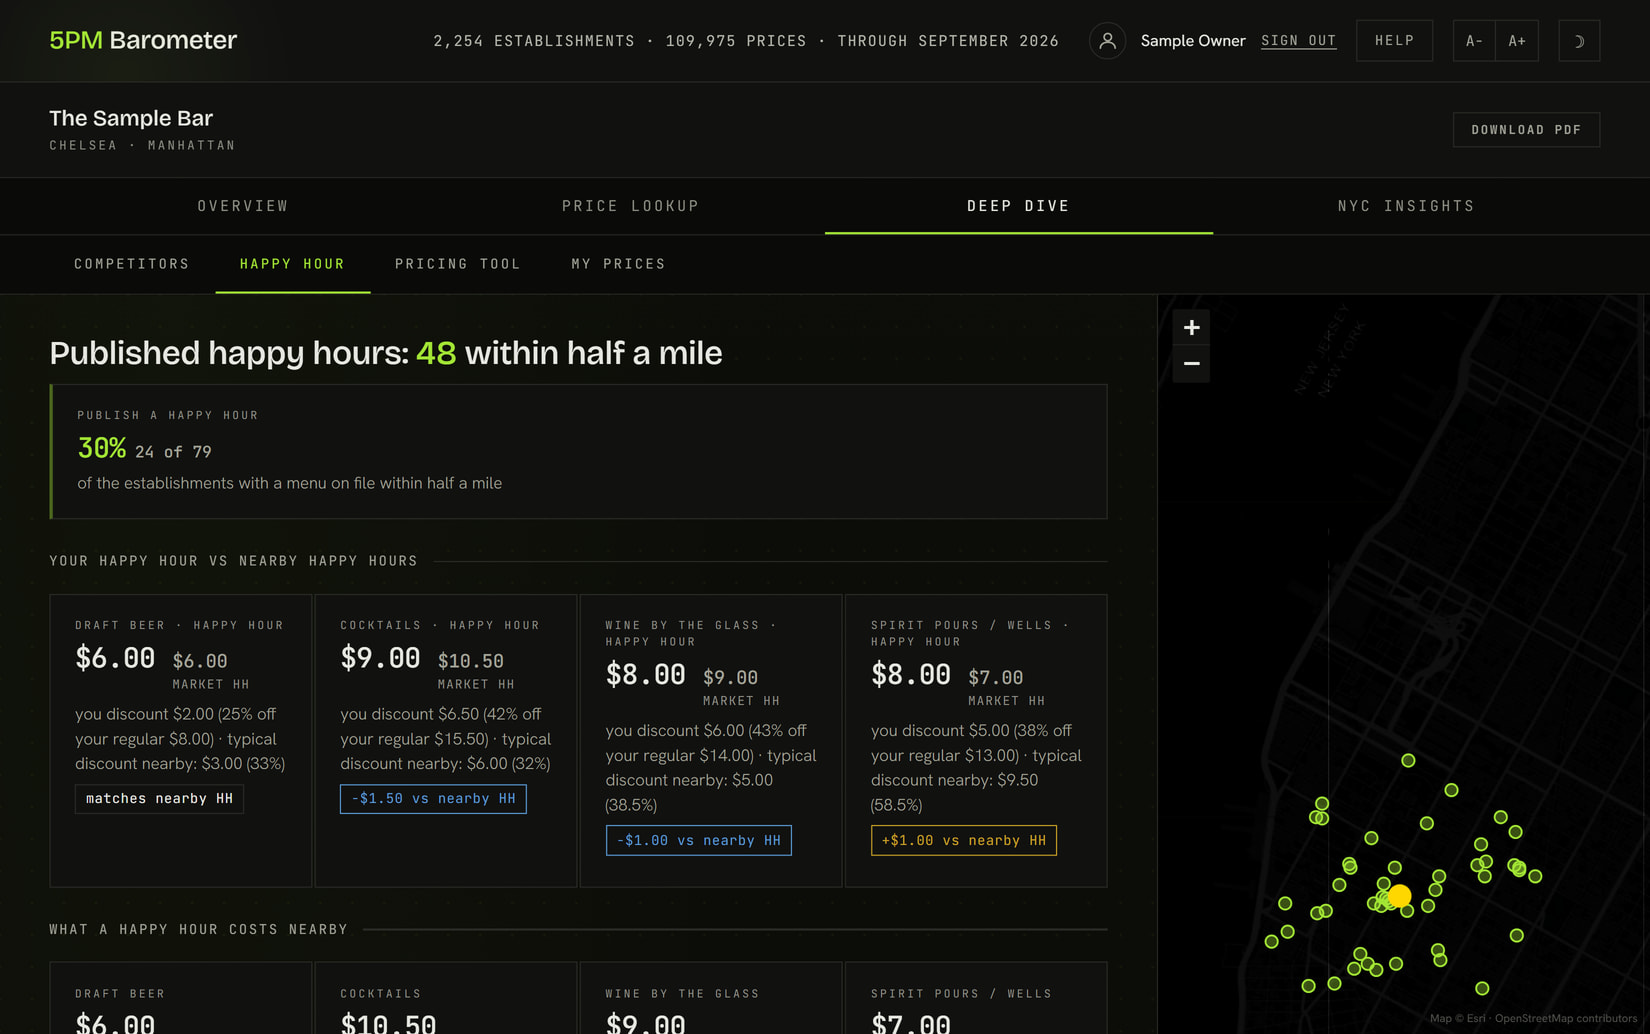Open the NYC Insights tab
The width and height of the screenshot is (1650, 1034).
pos(1406,206)
